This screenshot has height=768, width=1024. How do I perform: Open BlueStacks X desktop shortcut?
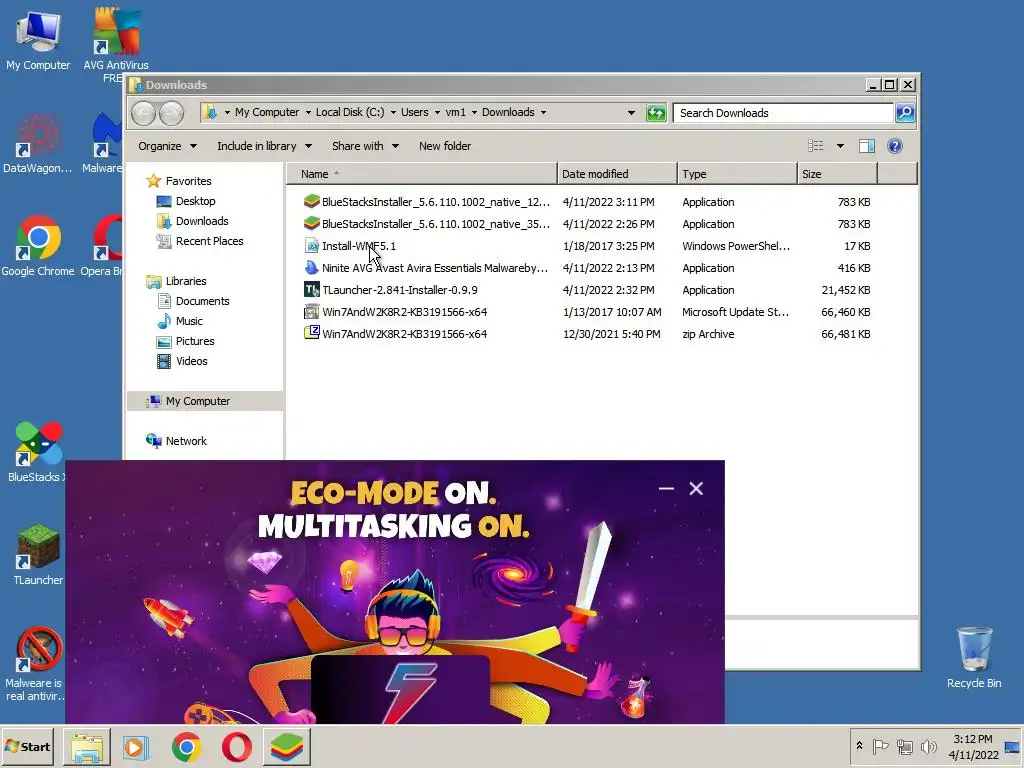[38, 452]
